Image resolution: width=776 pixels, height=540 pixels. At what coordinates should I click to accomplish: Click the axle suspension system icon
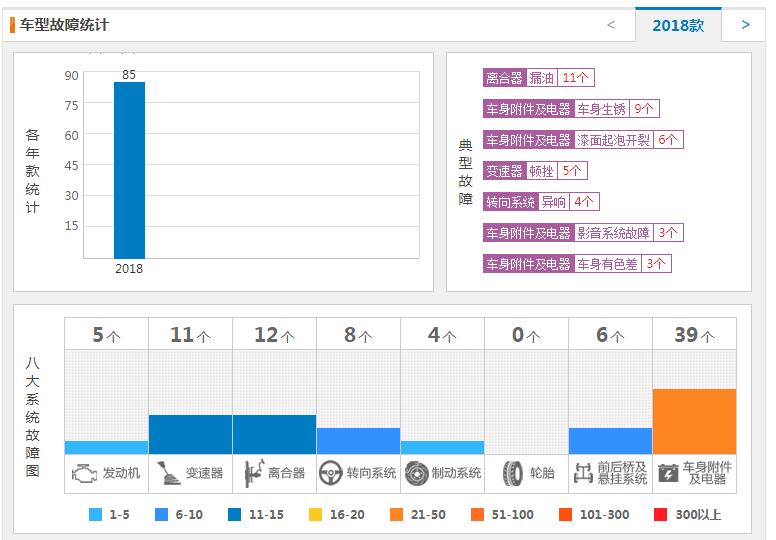point(583,473)
